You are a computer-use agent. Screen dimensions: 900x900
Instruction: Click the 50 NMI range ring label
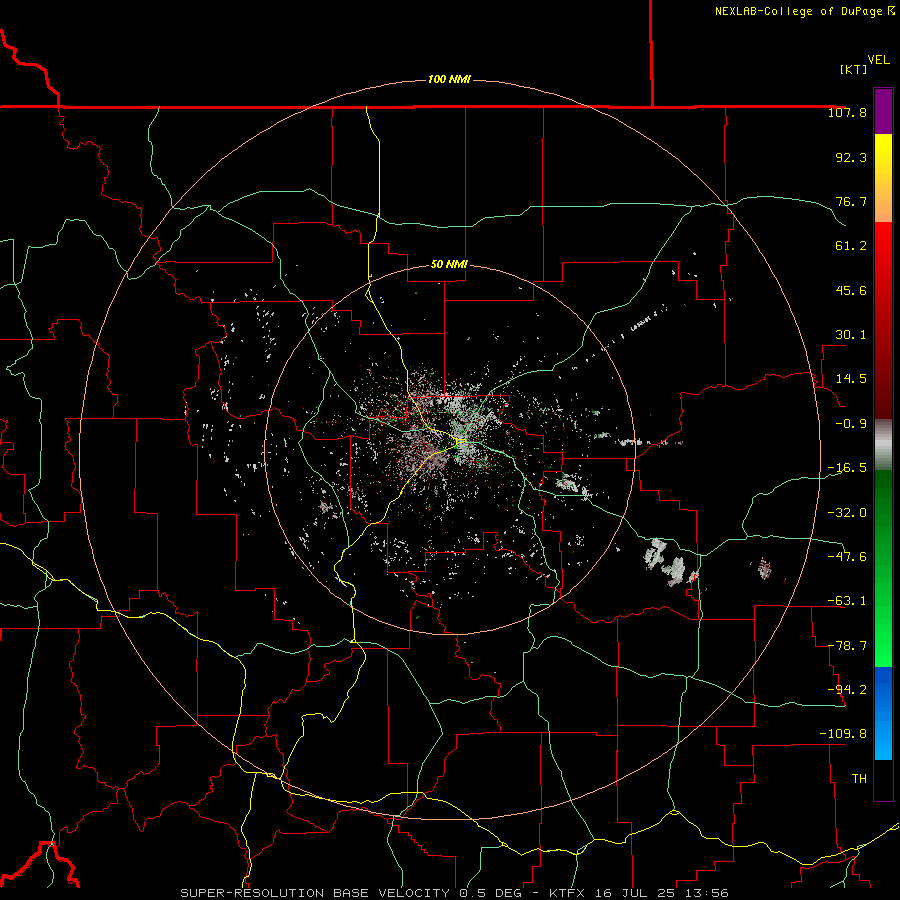click(x=449, y=264)
